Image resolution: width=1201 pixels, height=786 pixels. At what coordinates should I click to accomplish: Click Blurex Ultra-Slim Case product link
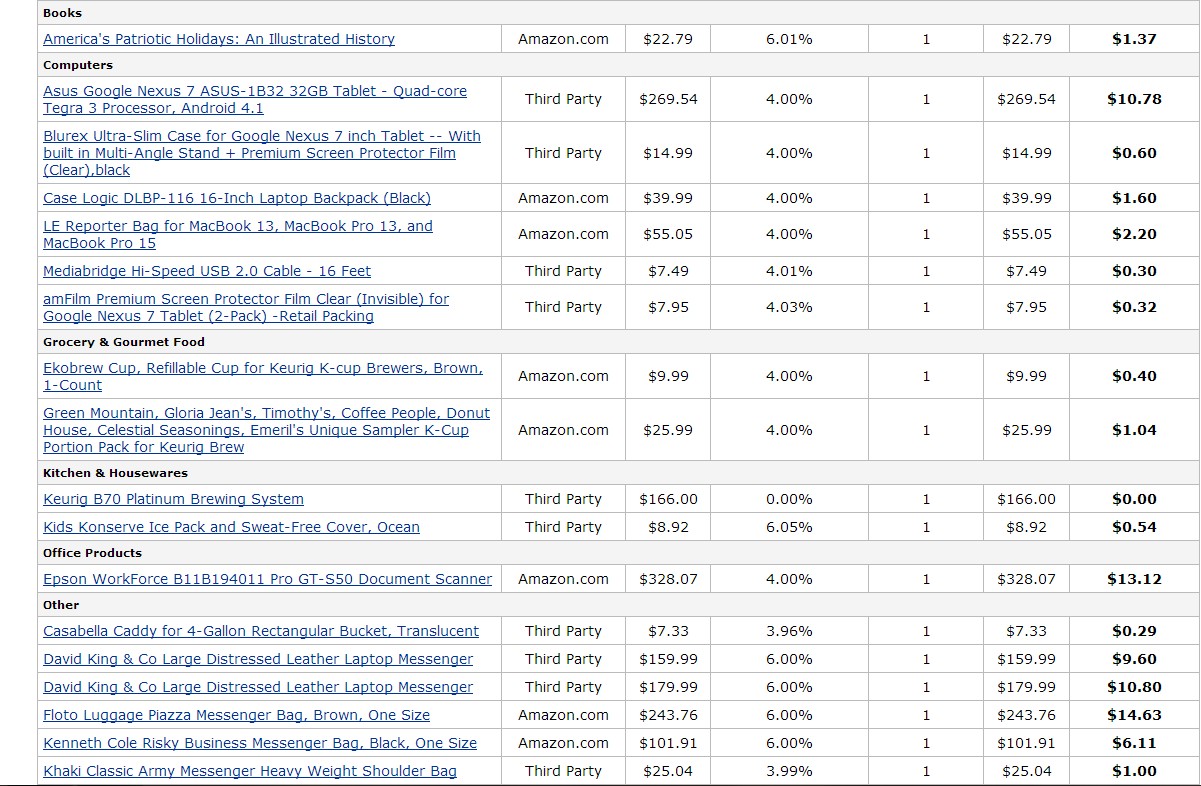point(262,153)
